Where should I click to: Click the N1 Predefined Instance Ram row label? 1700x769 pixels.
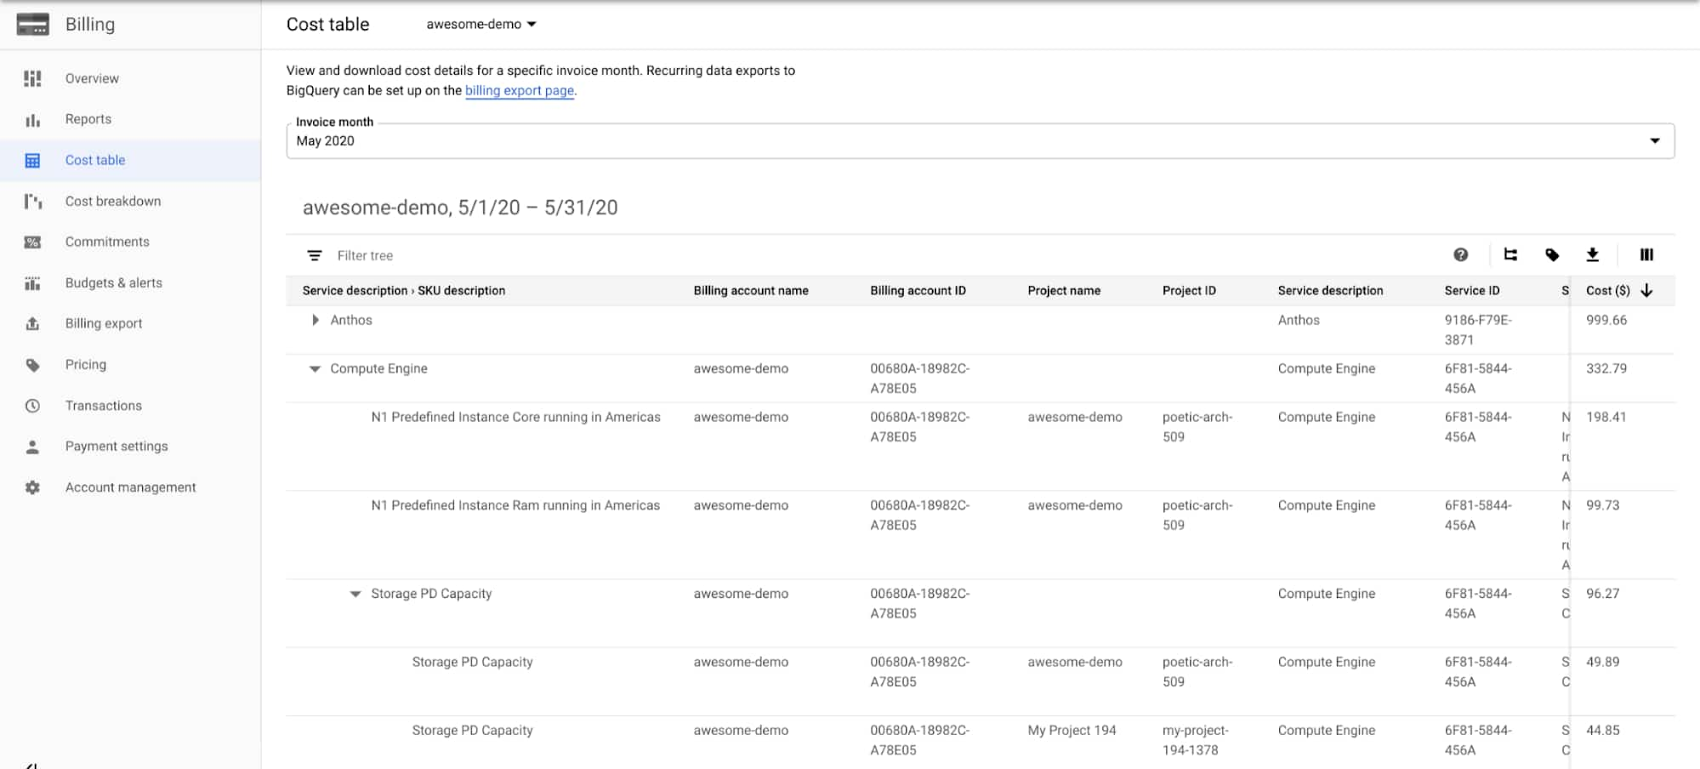[515, 506]
